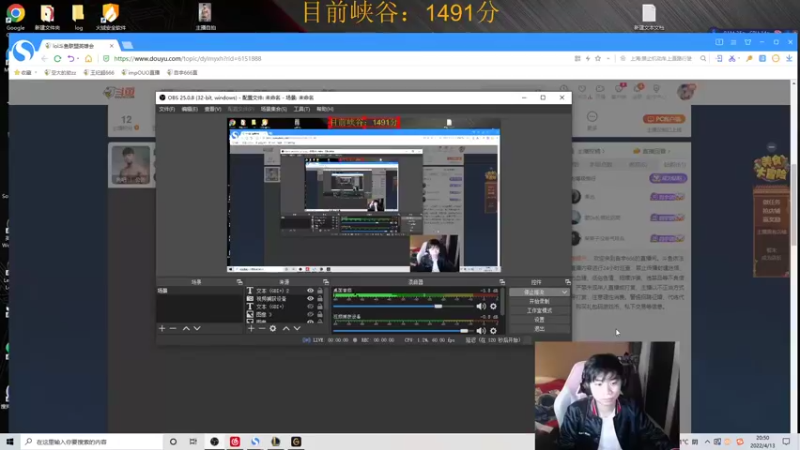
Task: Click 退出 exit button in OBS
Action: click(x=539, y=329)
